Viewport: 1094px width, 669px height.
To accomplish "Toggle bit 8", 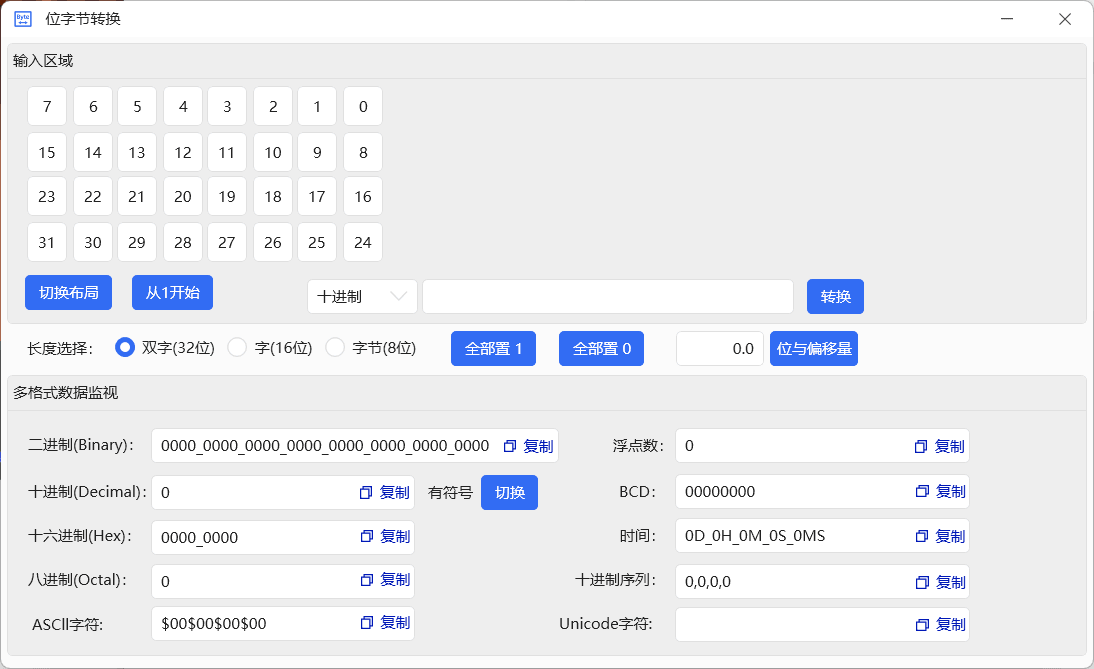I will click(363, 152).
